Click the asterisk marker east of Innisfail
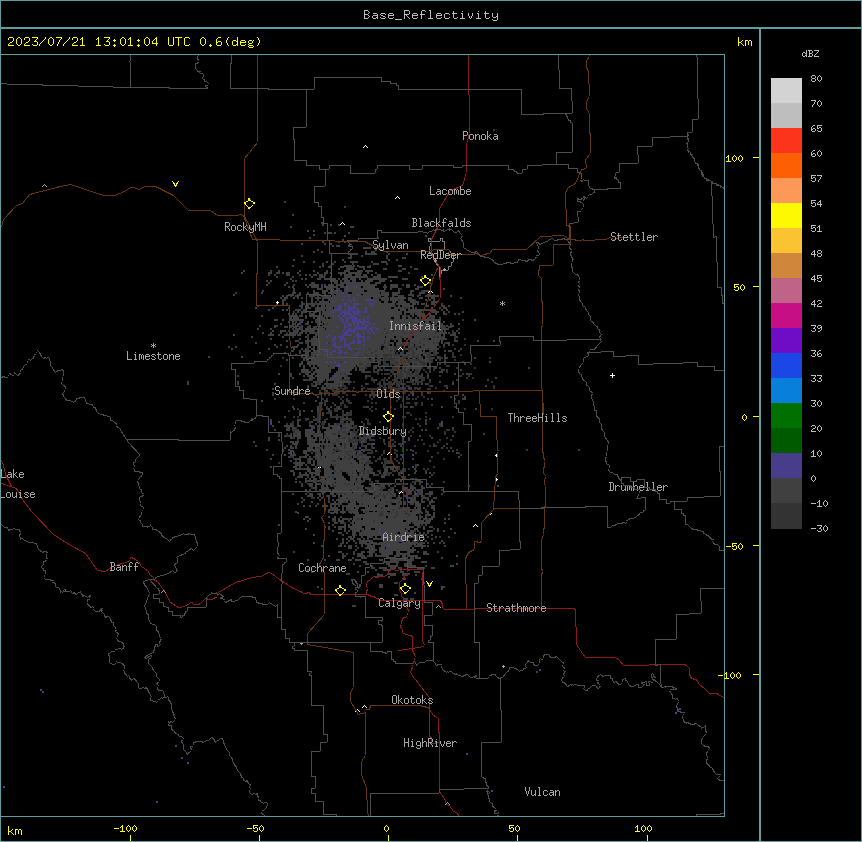 click(502, 303)
